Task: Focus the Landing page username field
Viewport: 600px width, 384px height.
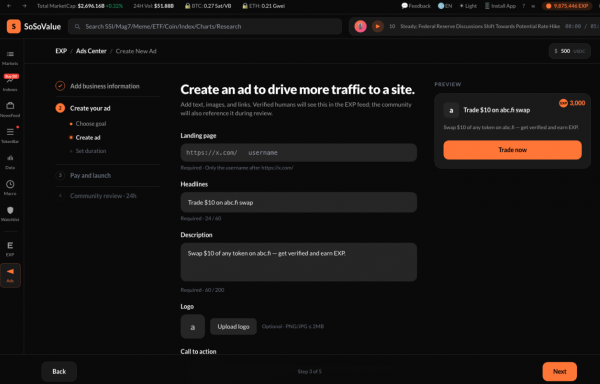Action: 298,153
